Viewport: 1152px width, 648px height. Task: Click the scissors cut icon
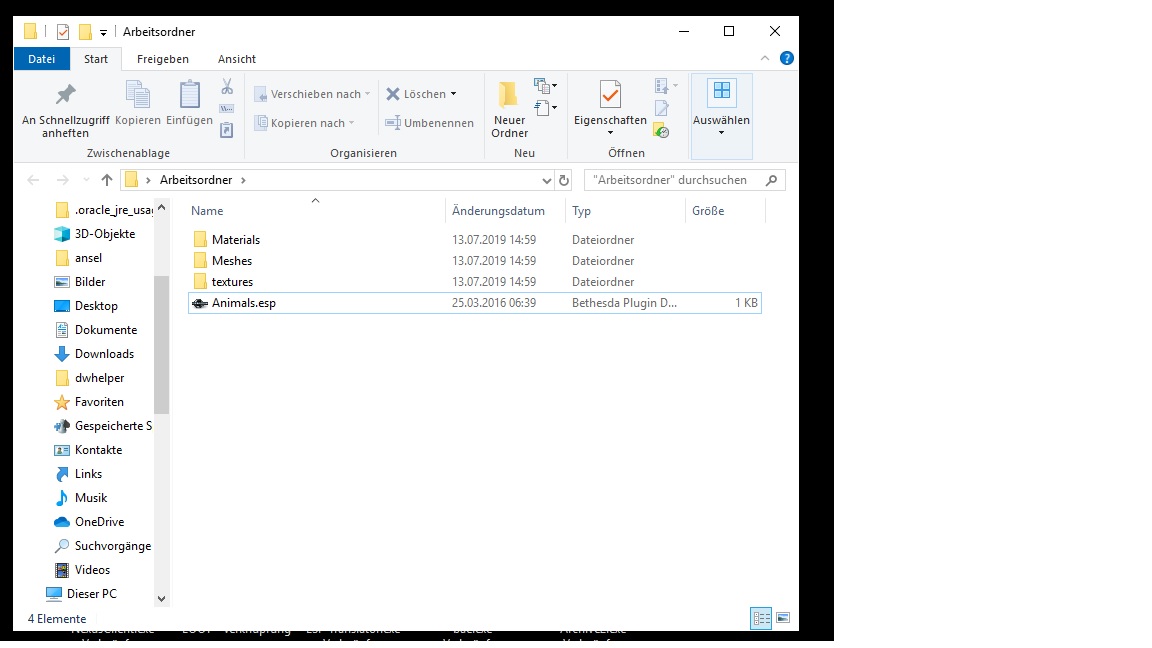coord(227,87)
